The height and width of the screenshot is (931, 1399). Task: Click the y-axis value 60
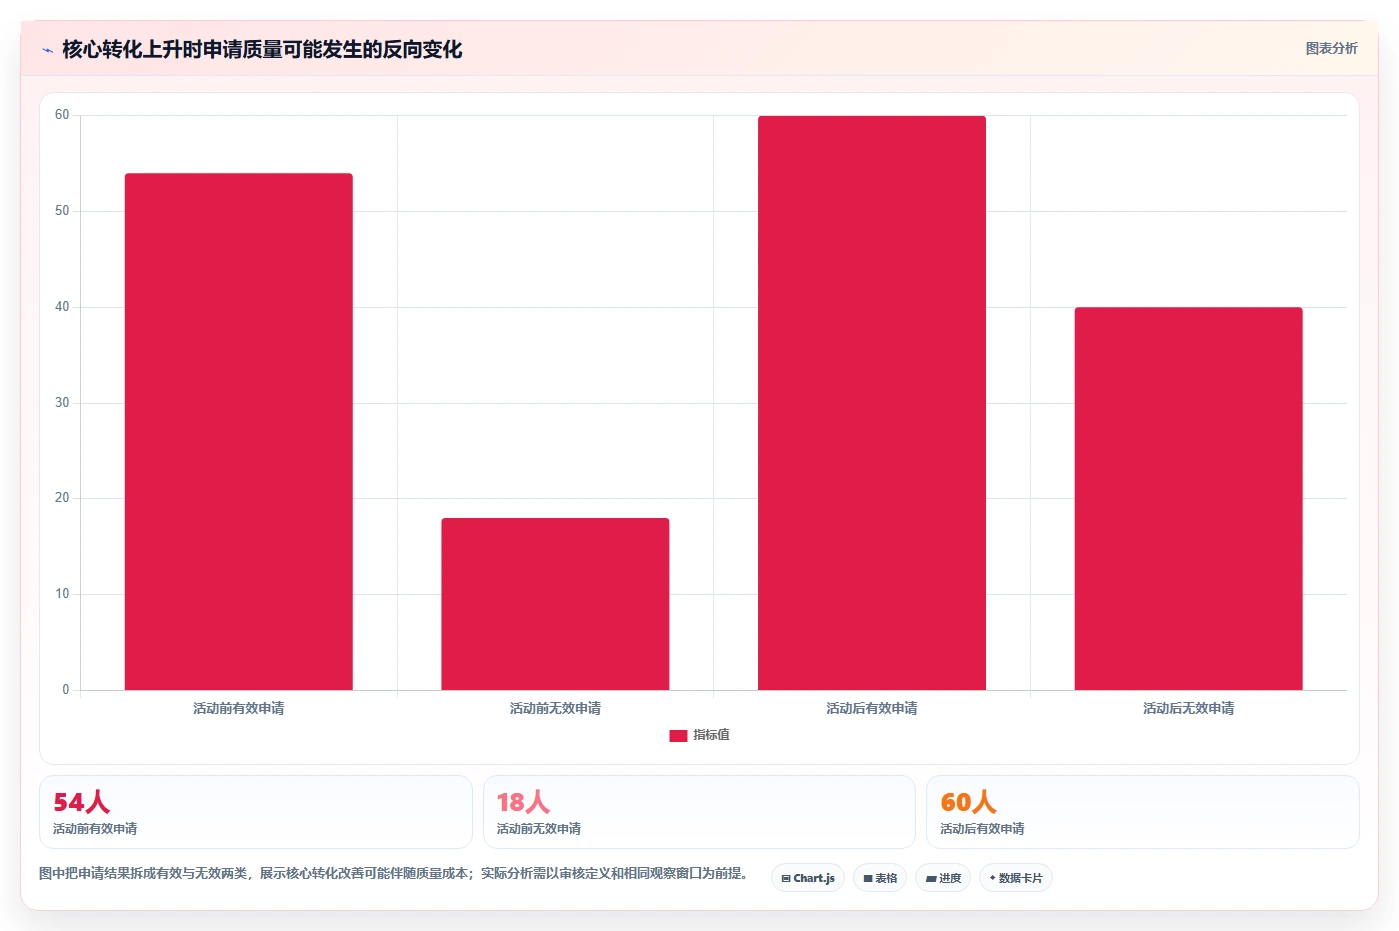(x=62, y=115)
